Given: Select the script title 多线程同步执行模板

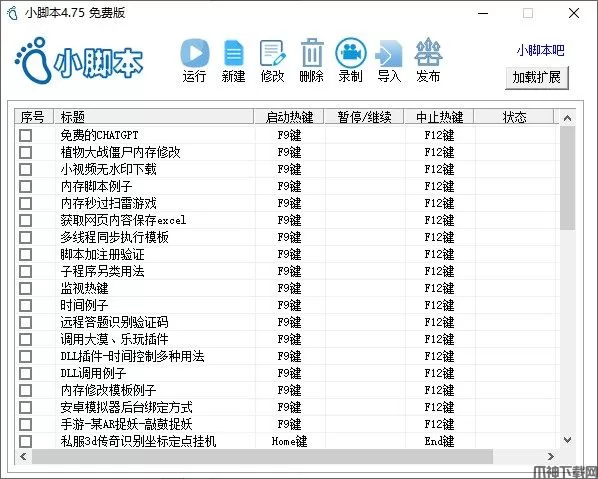Looking at the screenshot, I should click(114, 238).
